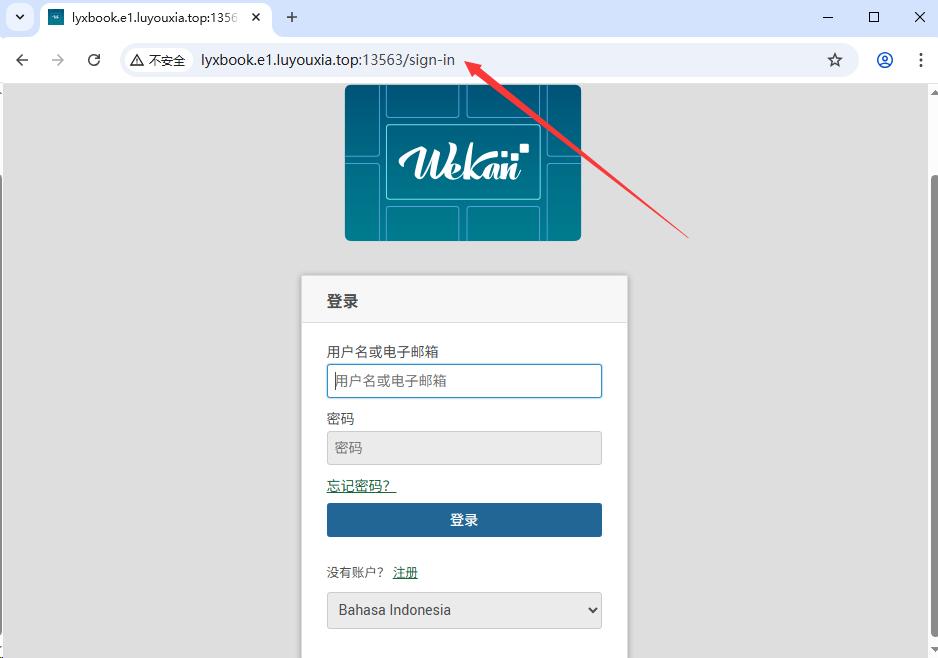This screenshot has height=658, width=938.
Task: Open the Chrome three-dot menu
Action: click(921, 60)
